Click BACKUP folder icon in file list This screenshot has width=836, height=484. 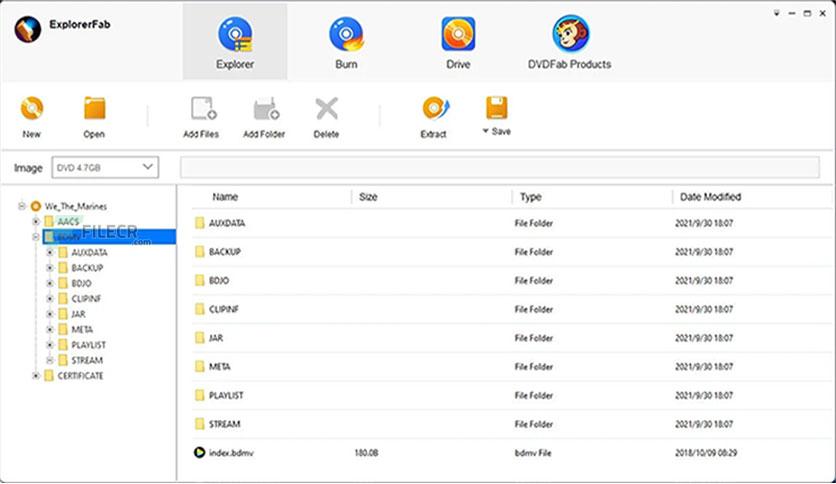click(x=199, y=252)
